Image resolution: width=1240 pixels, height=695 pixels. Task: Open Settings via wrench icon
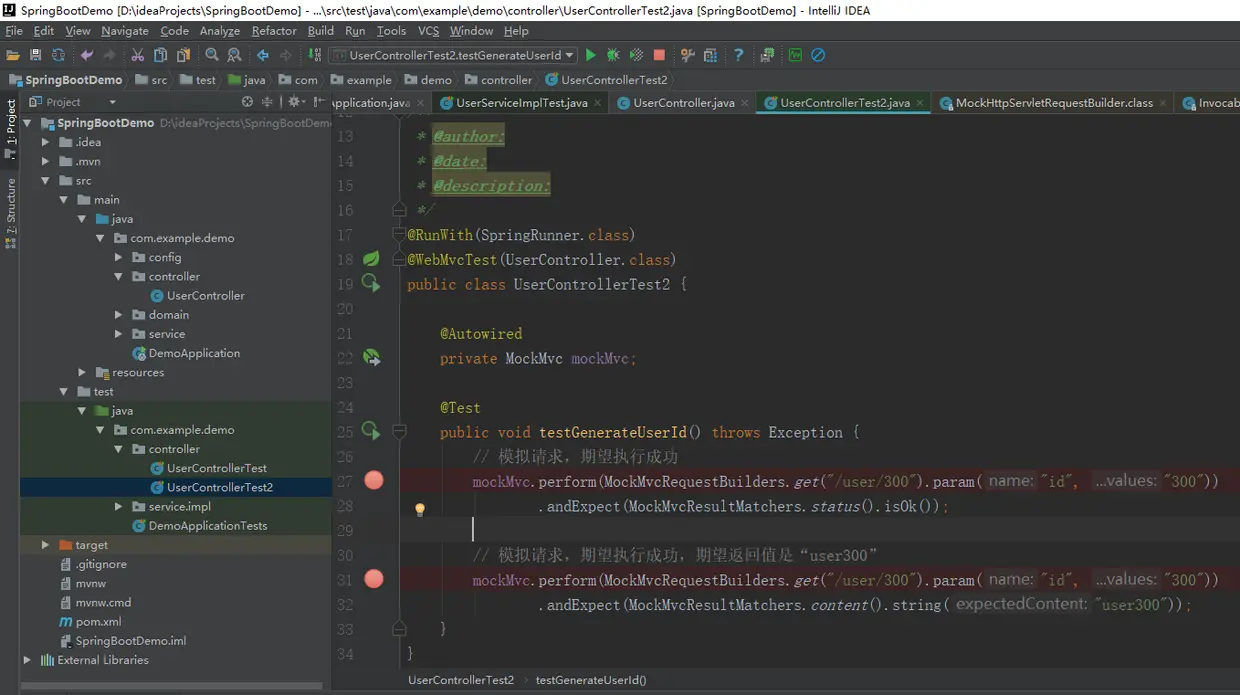688,55
